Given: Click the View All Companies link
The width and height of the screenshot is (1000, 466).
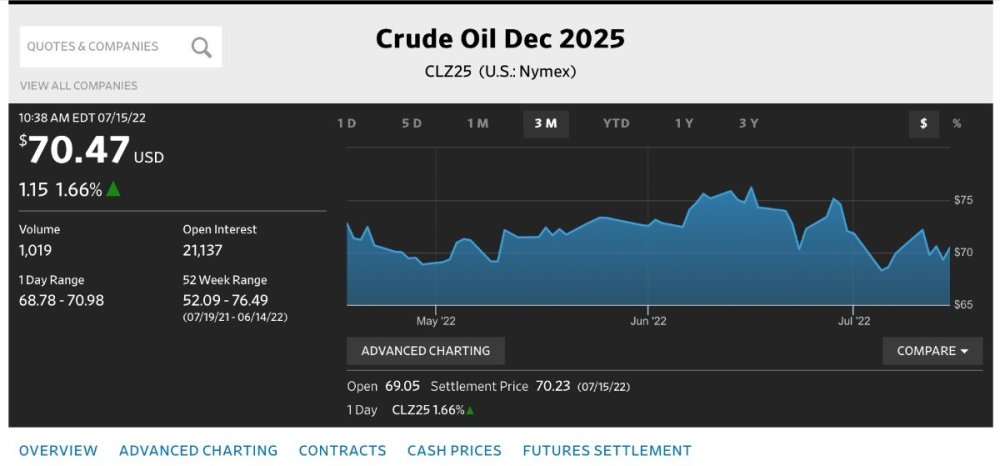Looking at the screenshot, I should (x=78, y=85).
